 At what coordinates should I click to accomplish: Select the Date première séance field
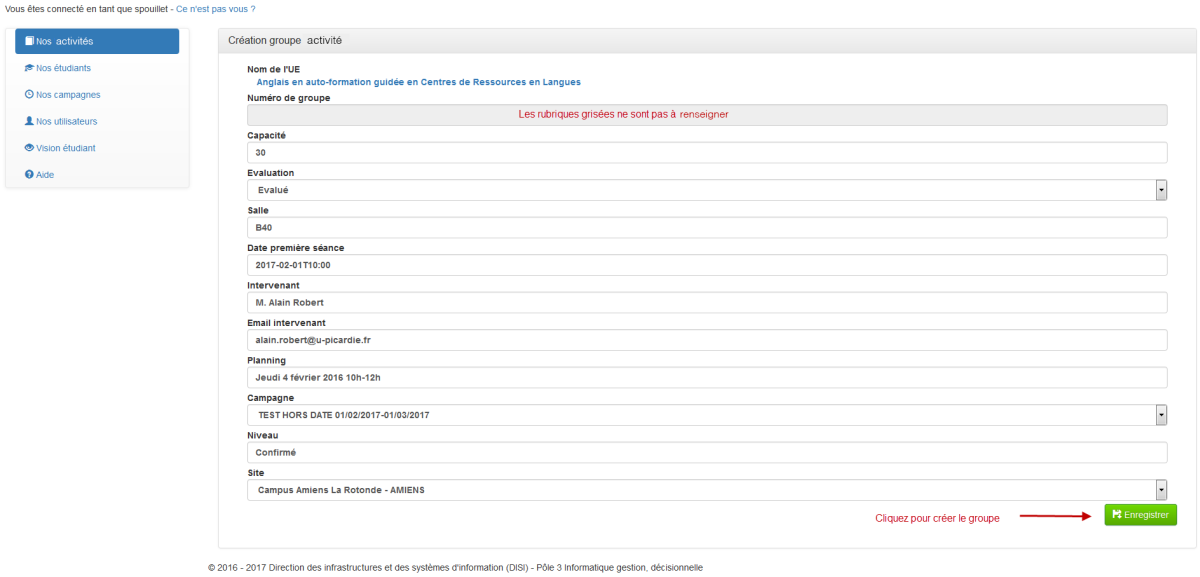click(706, 265)
